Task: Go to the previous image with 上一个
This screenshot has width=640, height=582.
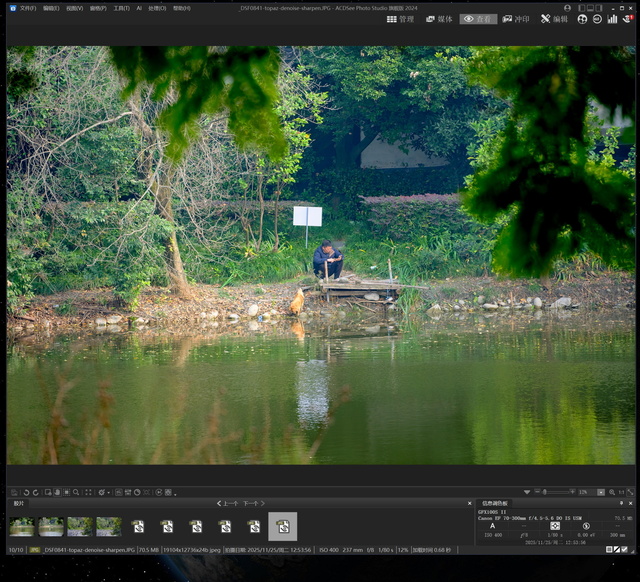Action: coord(227,503)
